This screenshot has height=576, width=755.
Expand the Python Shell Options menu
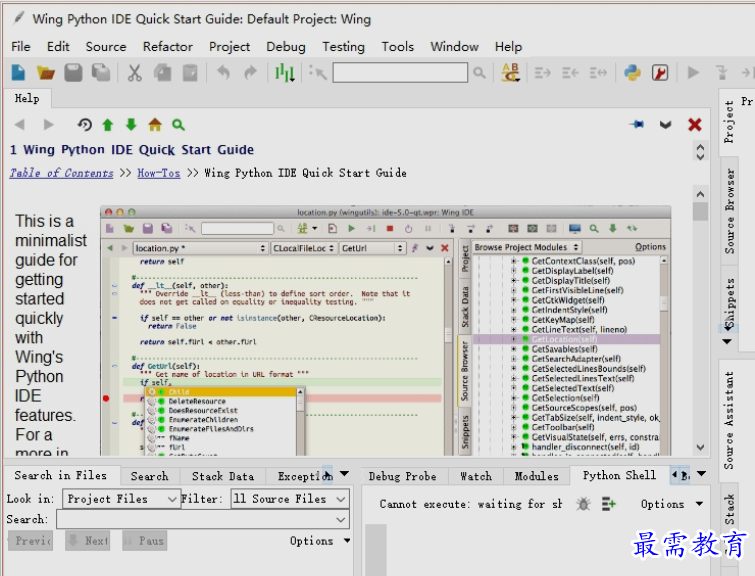point(672,504)
